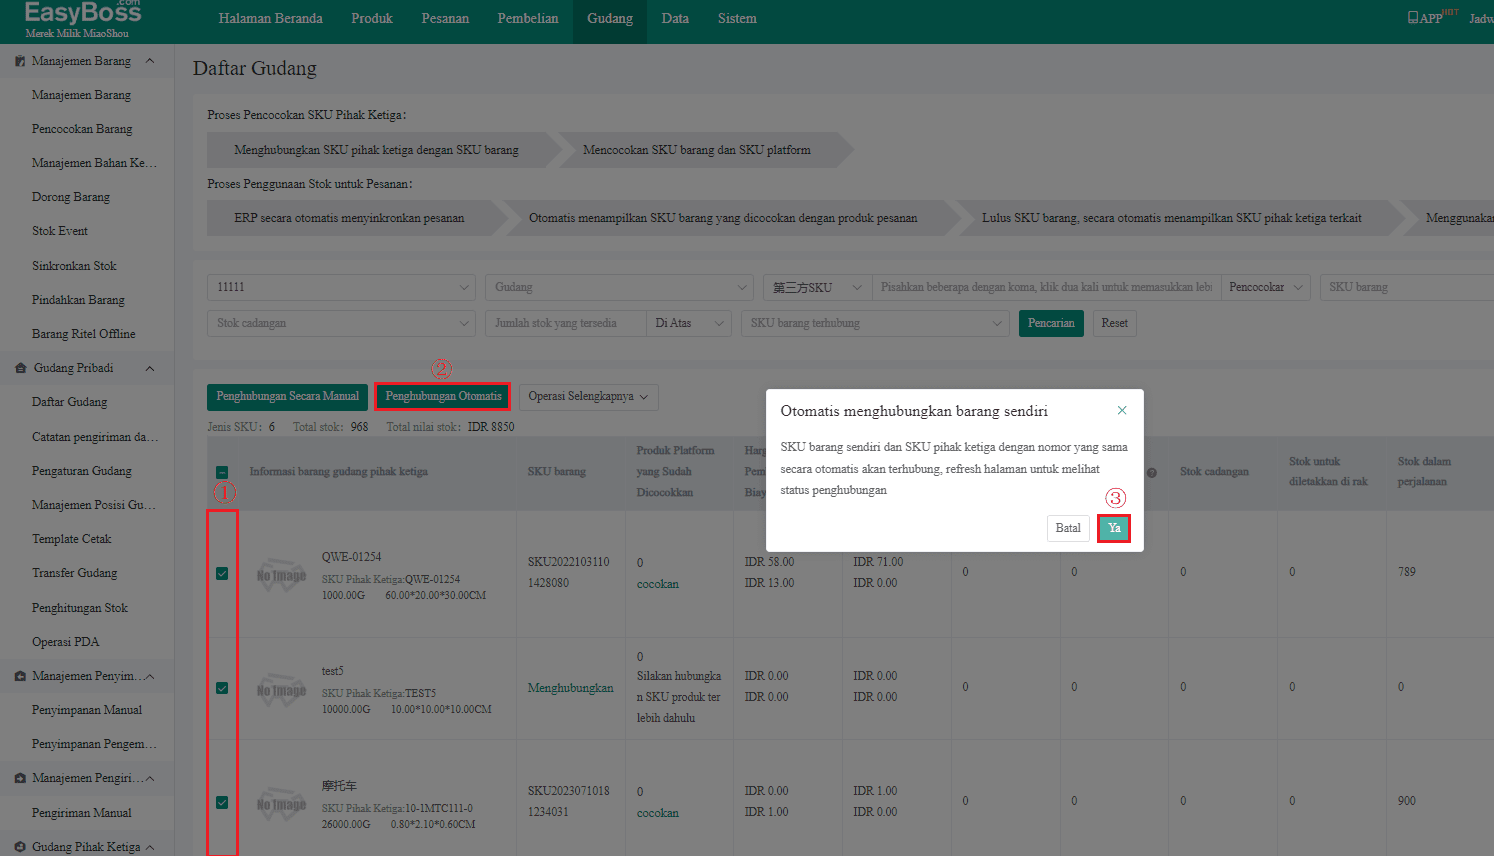The image size is (1494, 856).
Task: Click the Pencarian search button
Action: [1051, 323]
